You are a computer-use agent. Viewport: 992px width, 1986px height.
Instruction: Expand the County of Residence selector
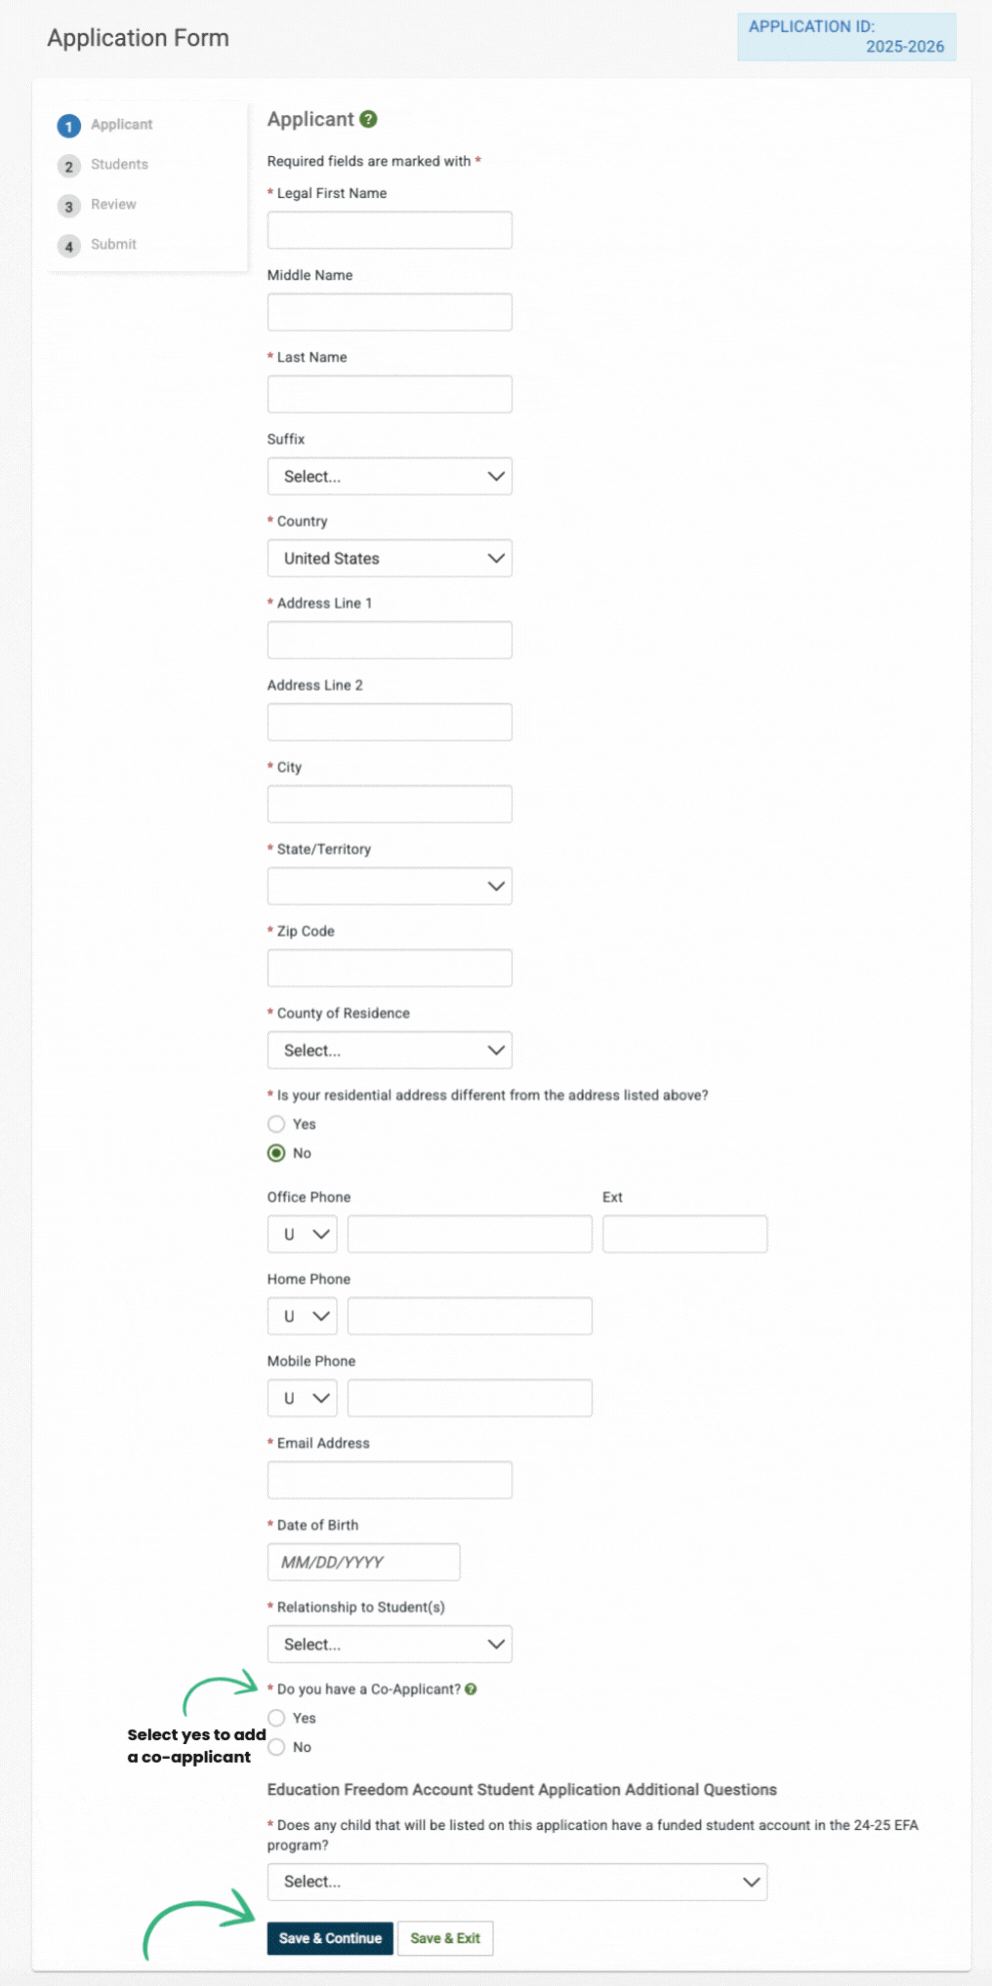tap(389, 1050)
